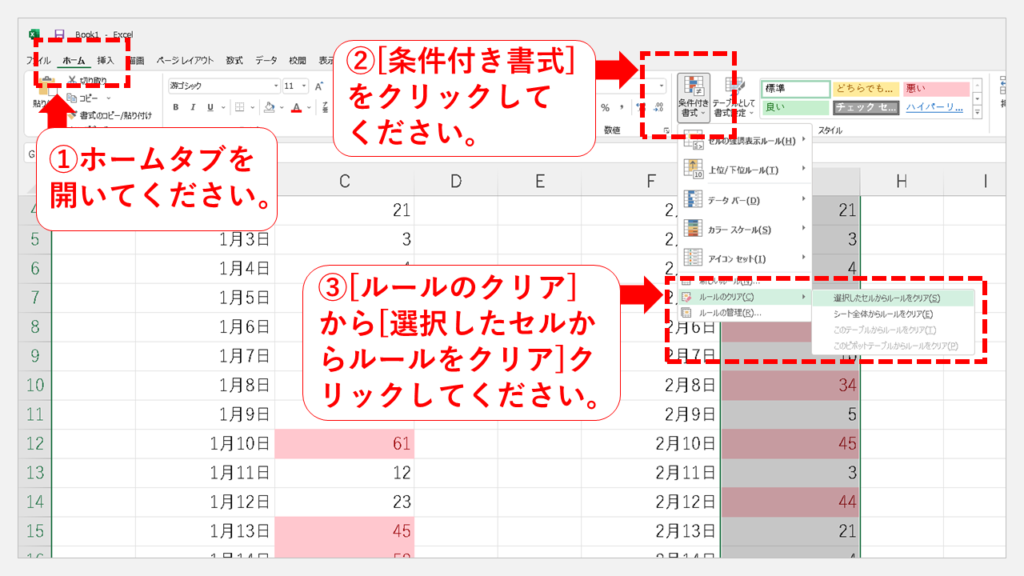
Task: Select column H header
Action: coord(901,181)
